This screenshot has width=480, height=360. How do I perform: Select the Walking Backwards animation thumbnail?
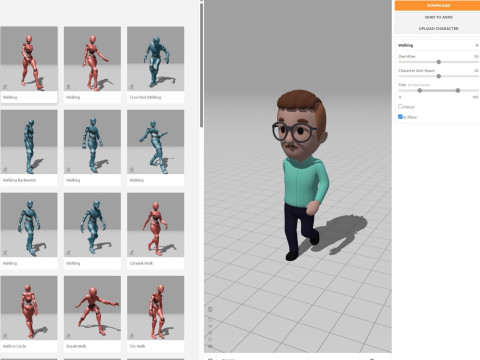tap(29, 142)
